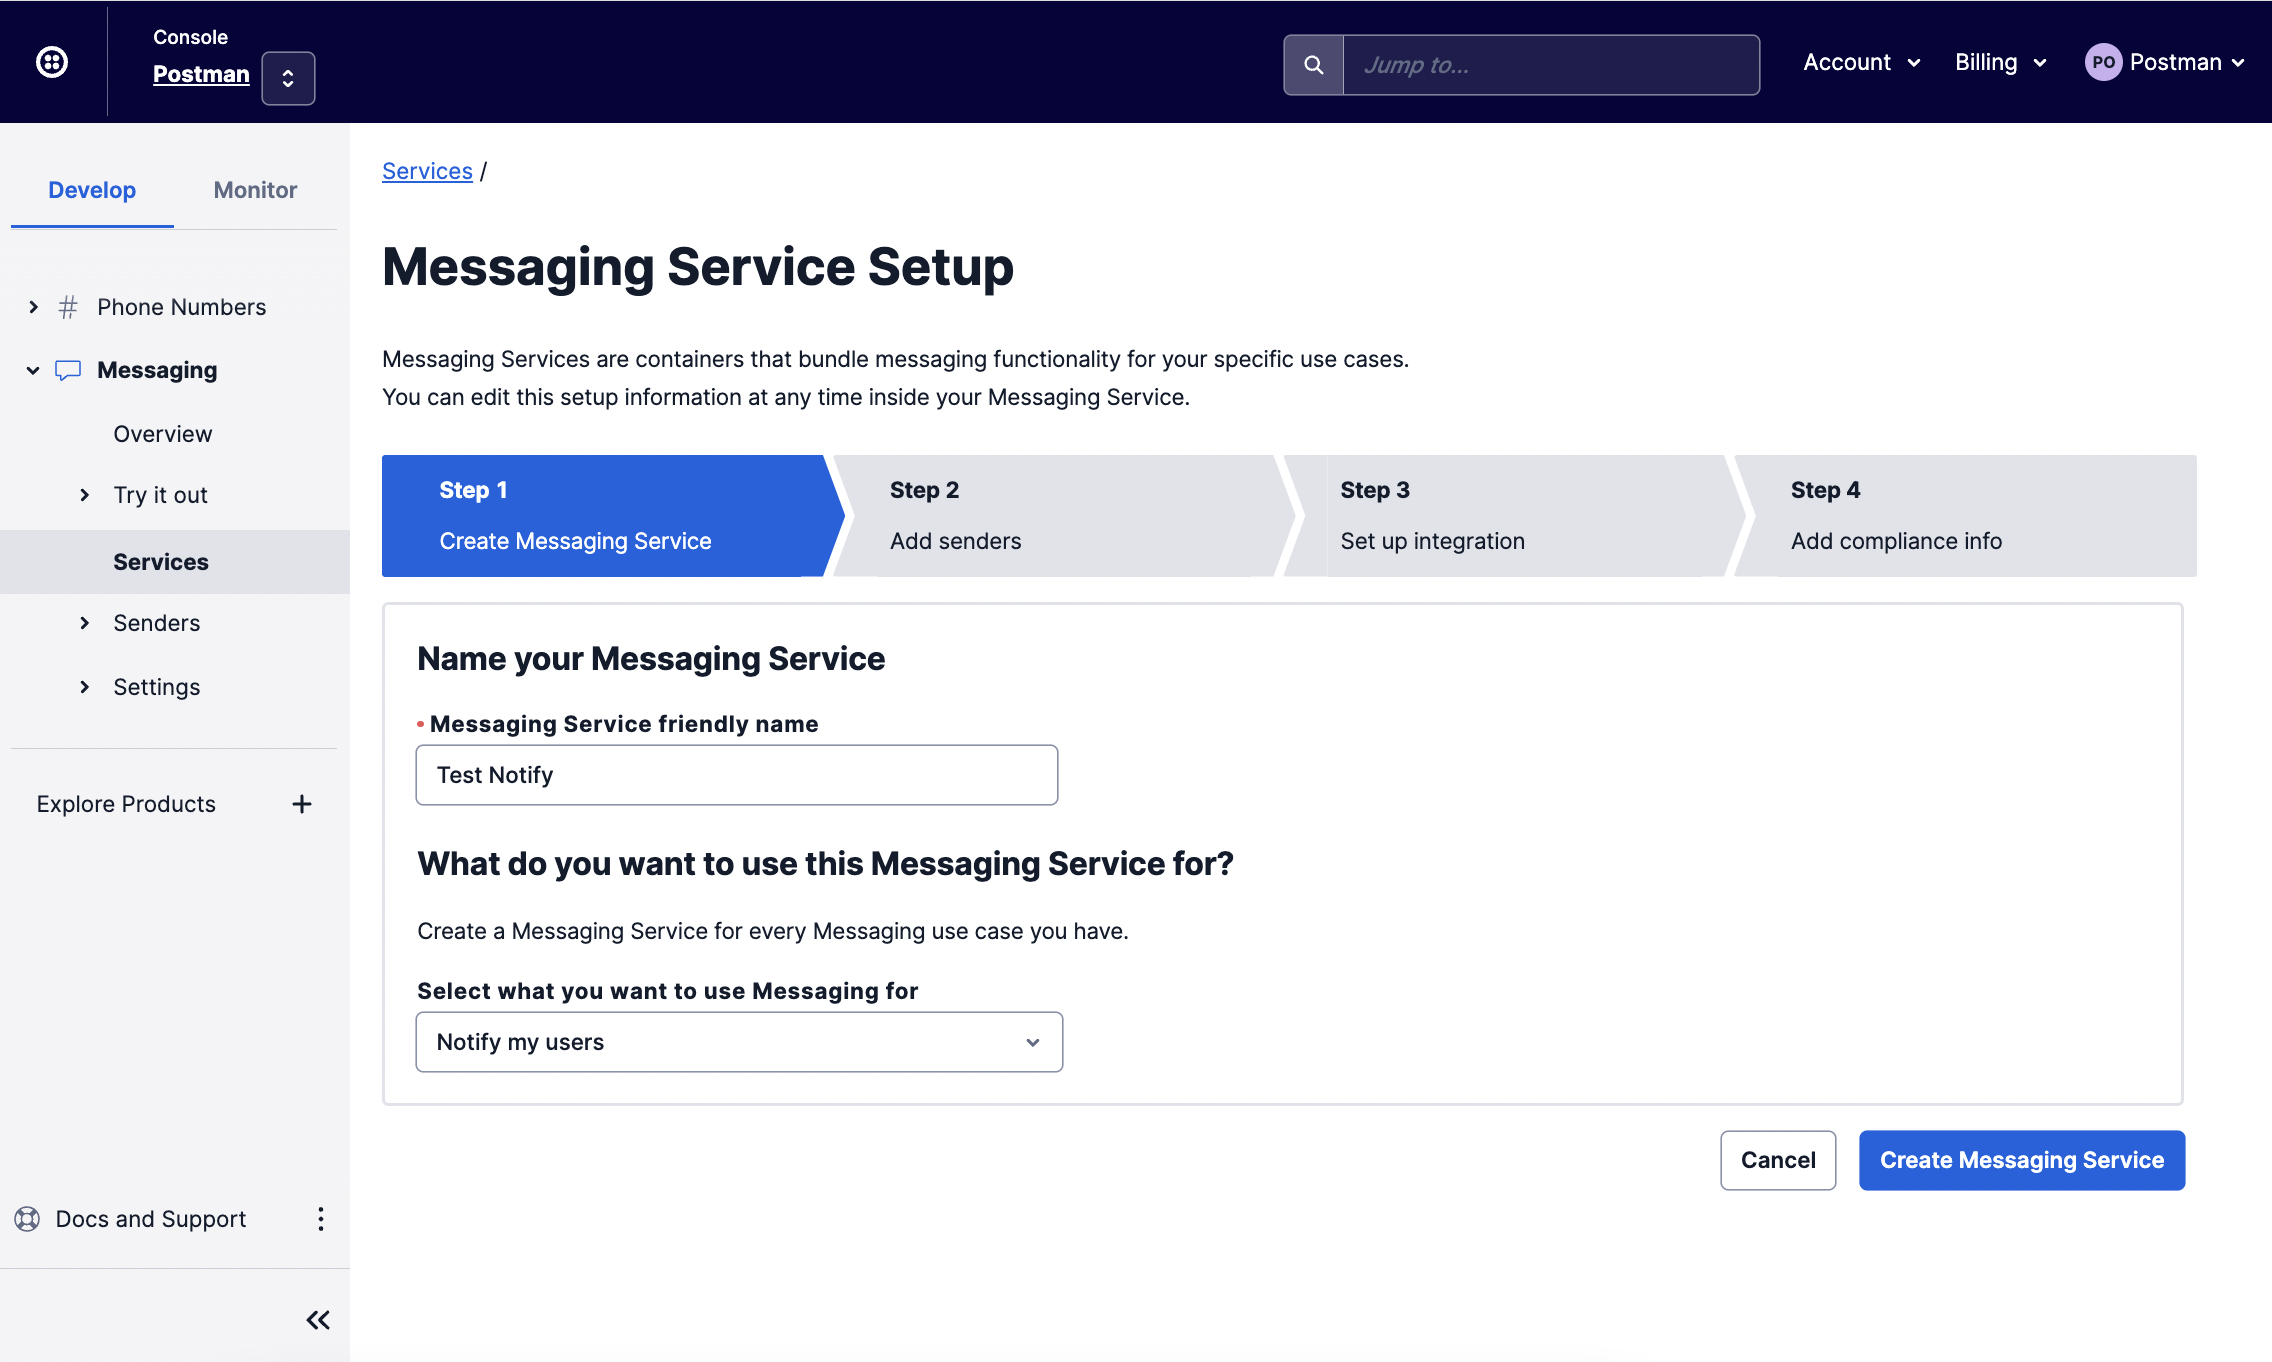2272x1362 pixels.
Task: Expand the Senders submenu
Action: 85,623
